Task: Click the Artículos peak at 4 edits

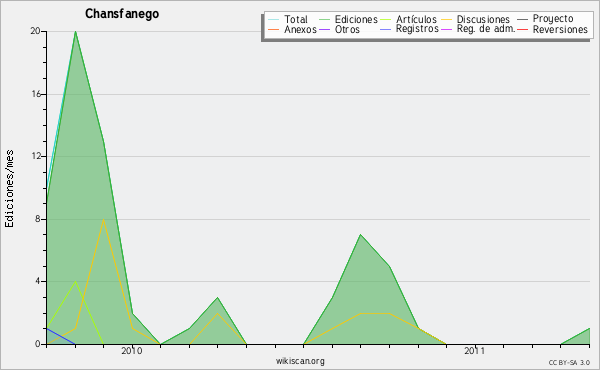Action: (75, 282)
